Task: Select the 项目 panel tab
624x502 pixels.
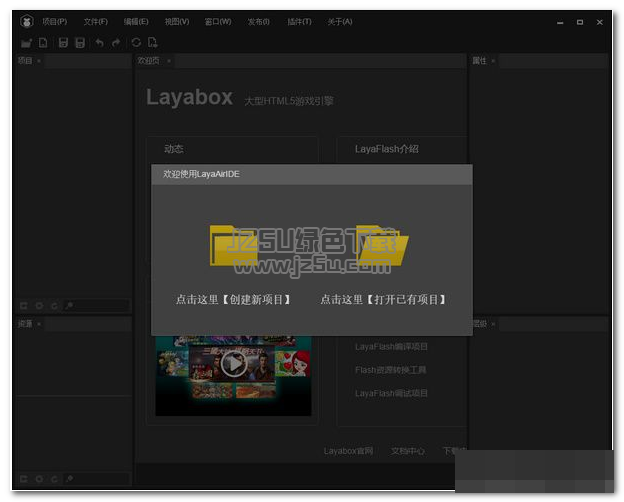Action: pyautogui.click(x=25, y=61)
